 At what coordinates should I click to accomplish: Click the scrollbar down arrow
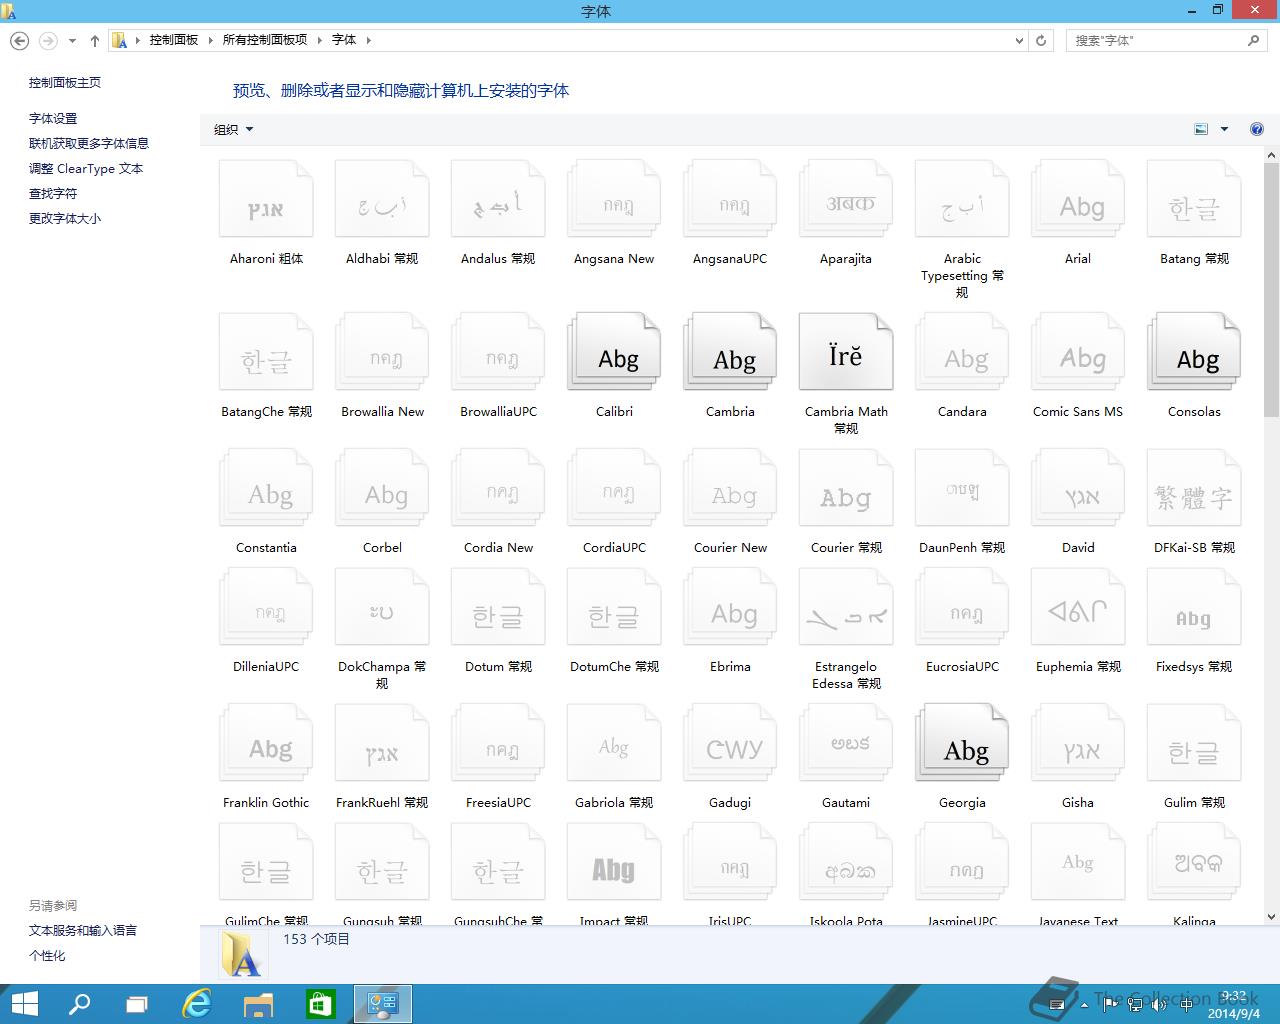[x=1272, y=916]
